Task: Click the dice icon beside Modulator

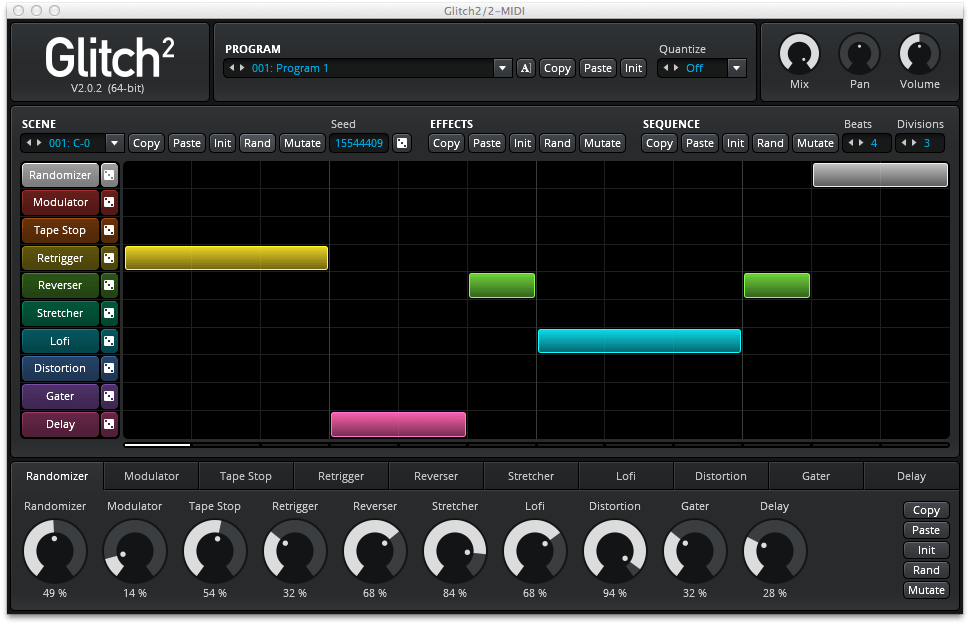Action: (x=109, y=202)
